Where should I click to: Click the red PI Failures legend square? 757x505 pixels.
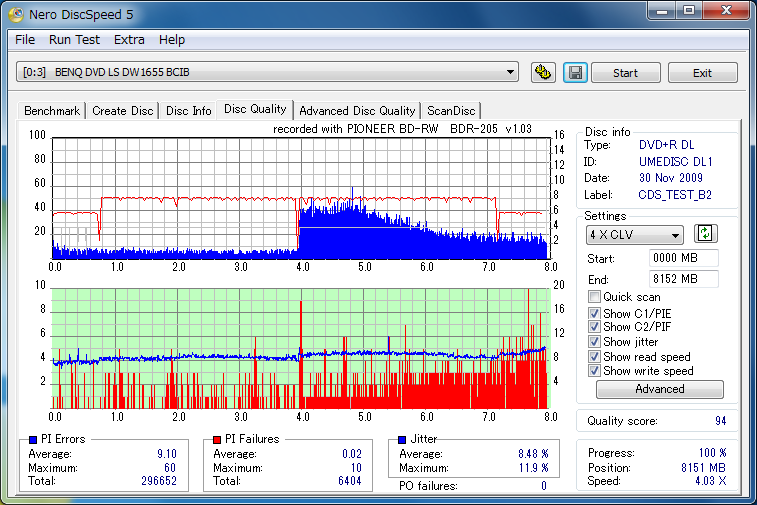(x=218, y=439)
